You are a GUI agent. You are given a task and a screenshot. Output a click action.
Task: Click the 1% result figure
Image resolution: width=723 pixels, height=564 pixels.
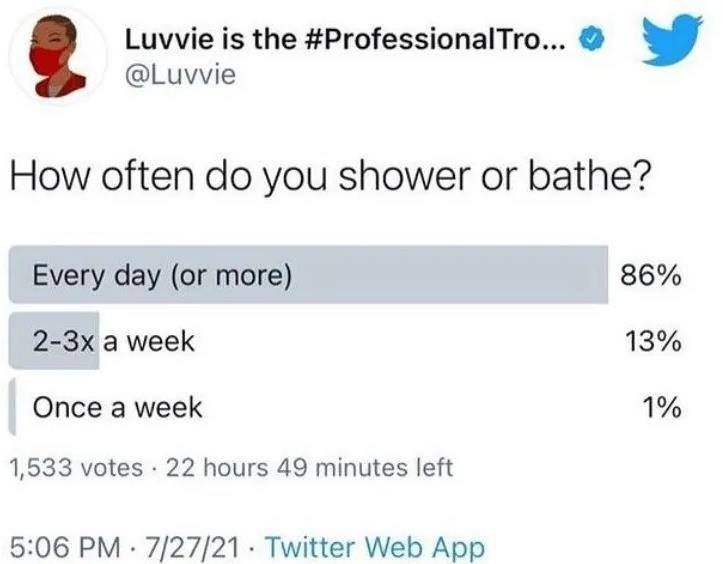coord(662,408)
